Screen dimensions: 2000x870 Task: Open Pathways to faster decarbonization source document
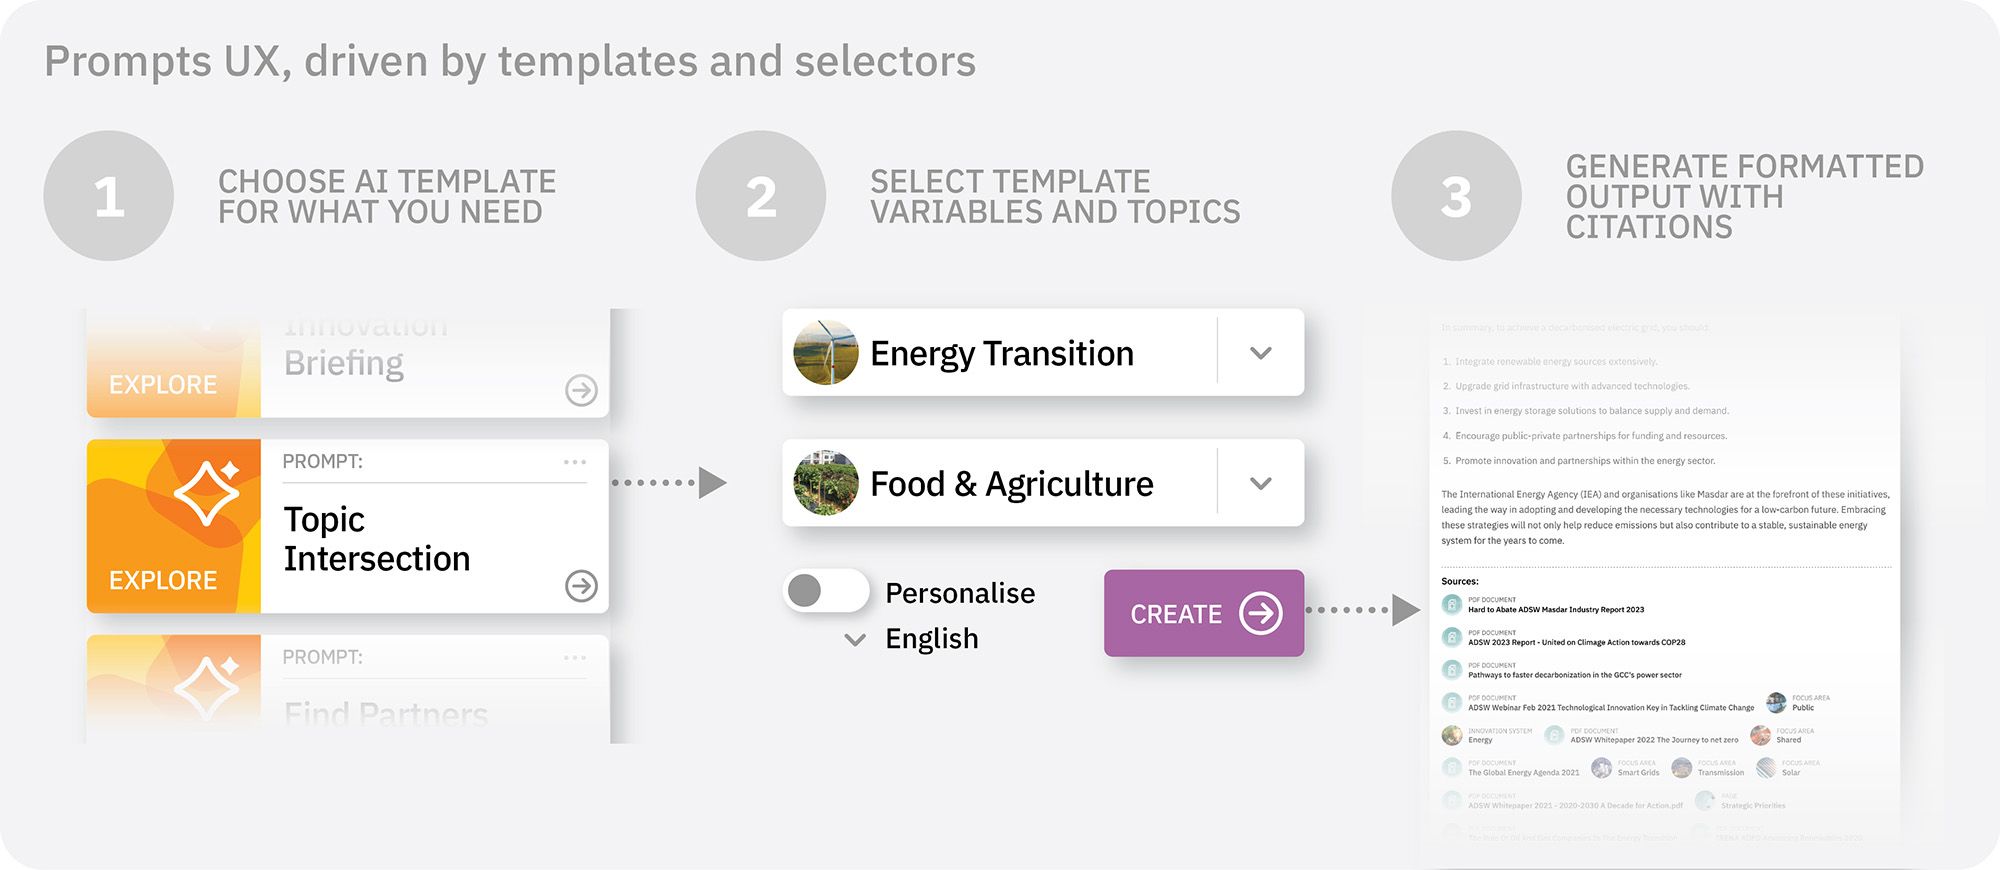[x=1574, y=675]
